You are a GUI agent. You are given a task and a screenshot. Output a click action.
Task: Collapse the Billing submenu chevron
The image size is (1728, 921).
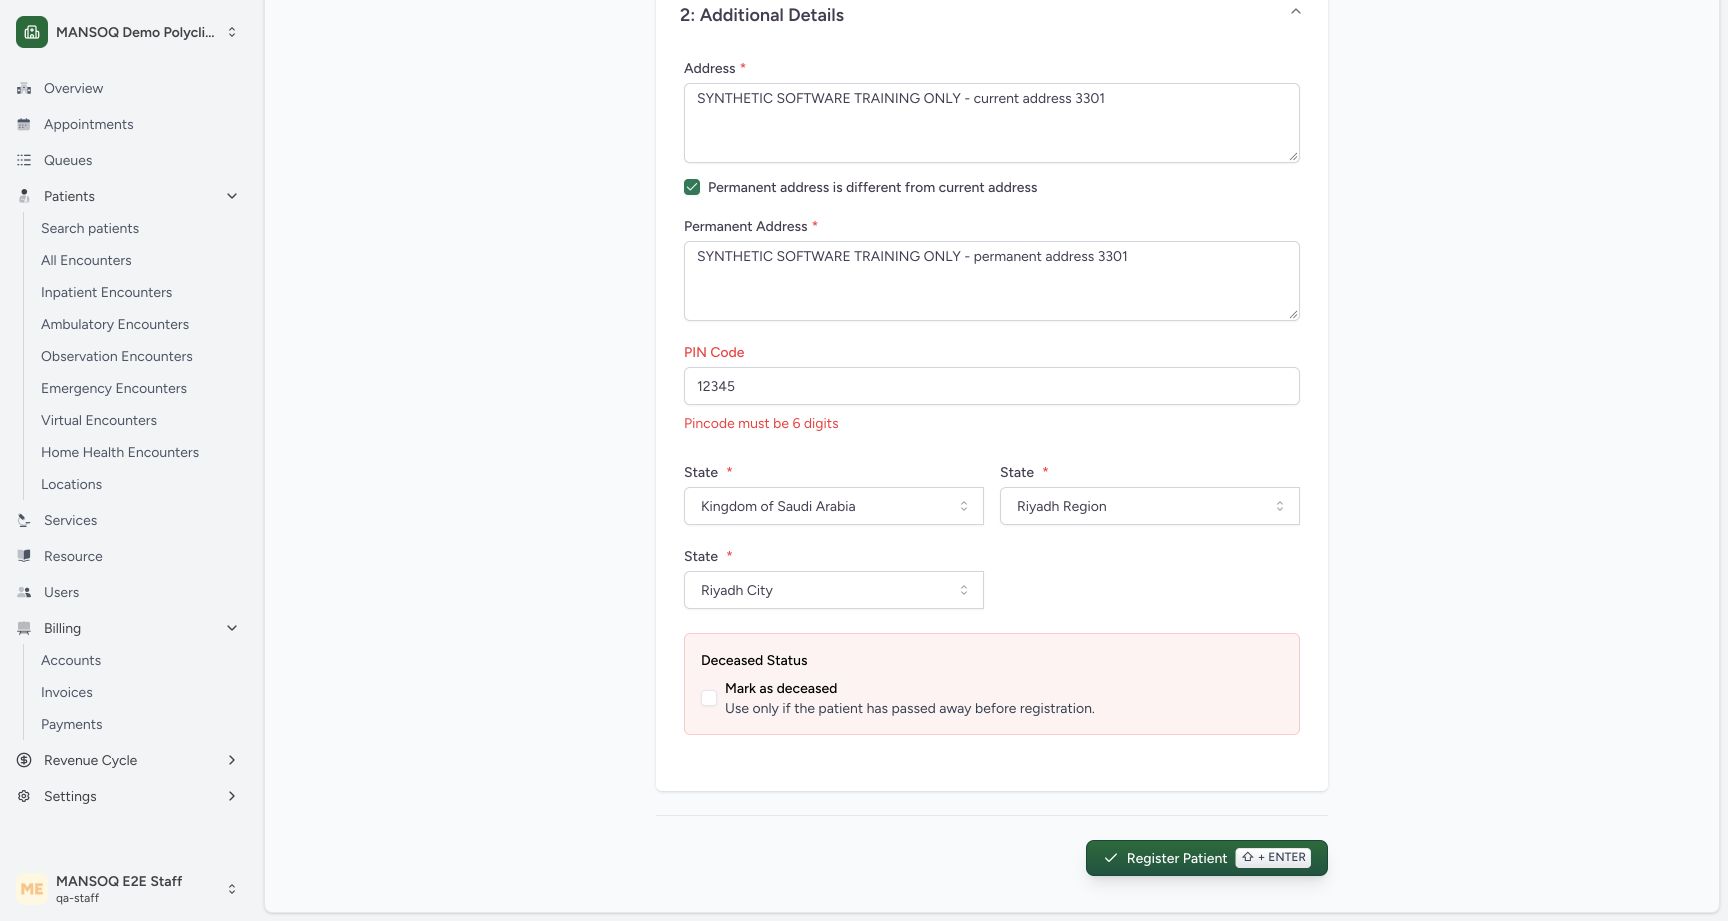232,628
